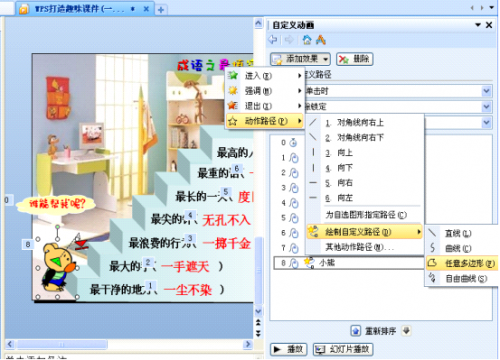
Task: Choose 向下 motion path
Action: [x=365, y=168]
